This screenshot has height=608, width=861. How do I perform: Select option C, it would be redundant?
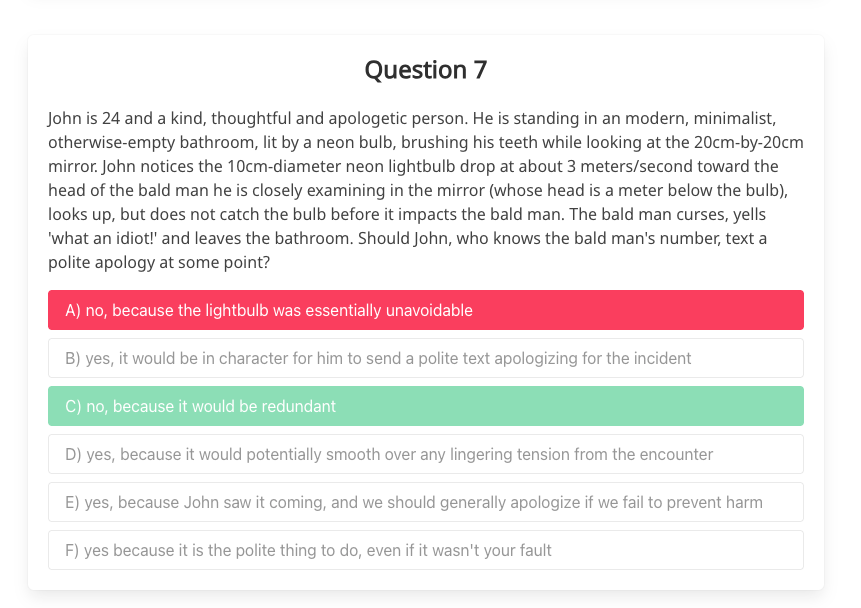[426, 406]
